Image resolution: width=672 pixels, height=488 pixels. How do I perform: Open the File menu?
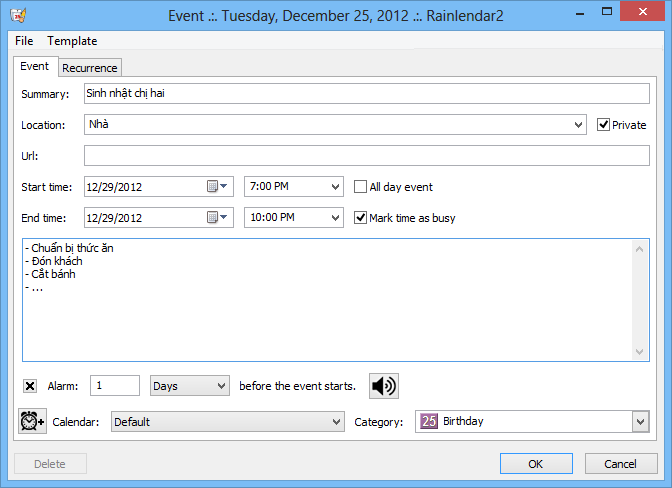pos(25,41)
